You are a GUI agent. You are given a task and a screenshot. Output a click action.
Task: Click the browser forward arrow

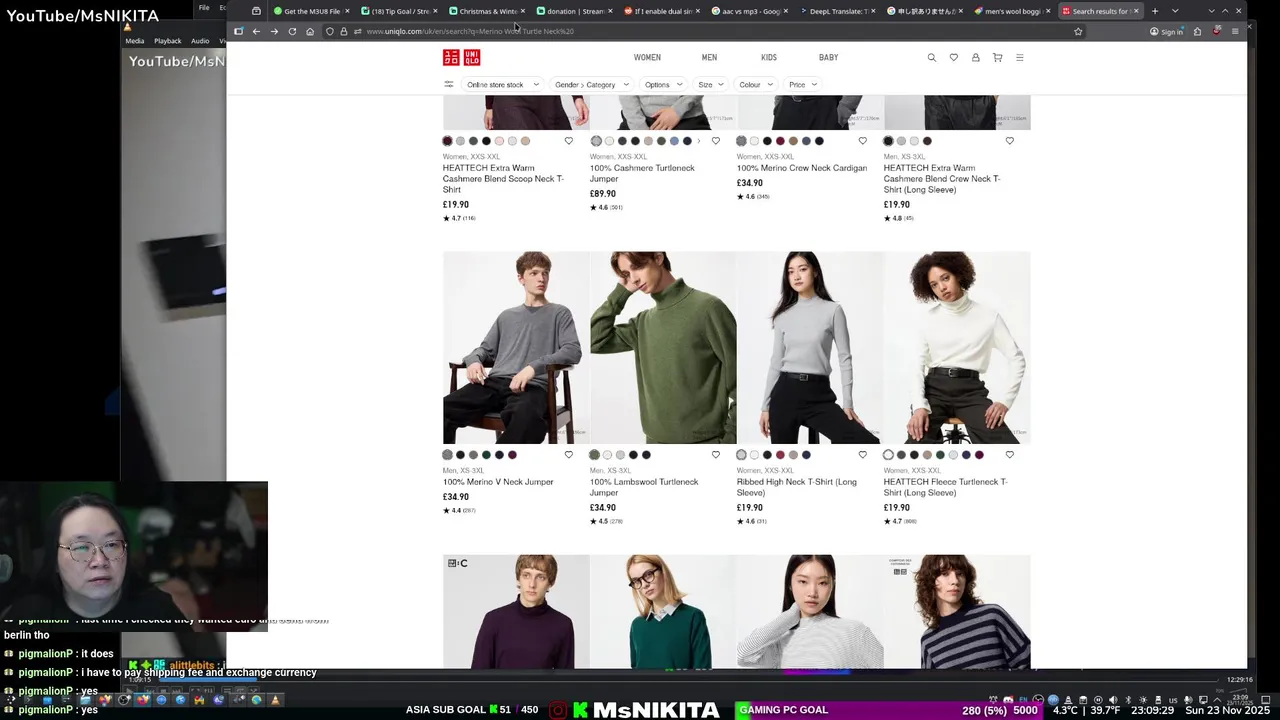(x=274, y=31)
